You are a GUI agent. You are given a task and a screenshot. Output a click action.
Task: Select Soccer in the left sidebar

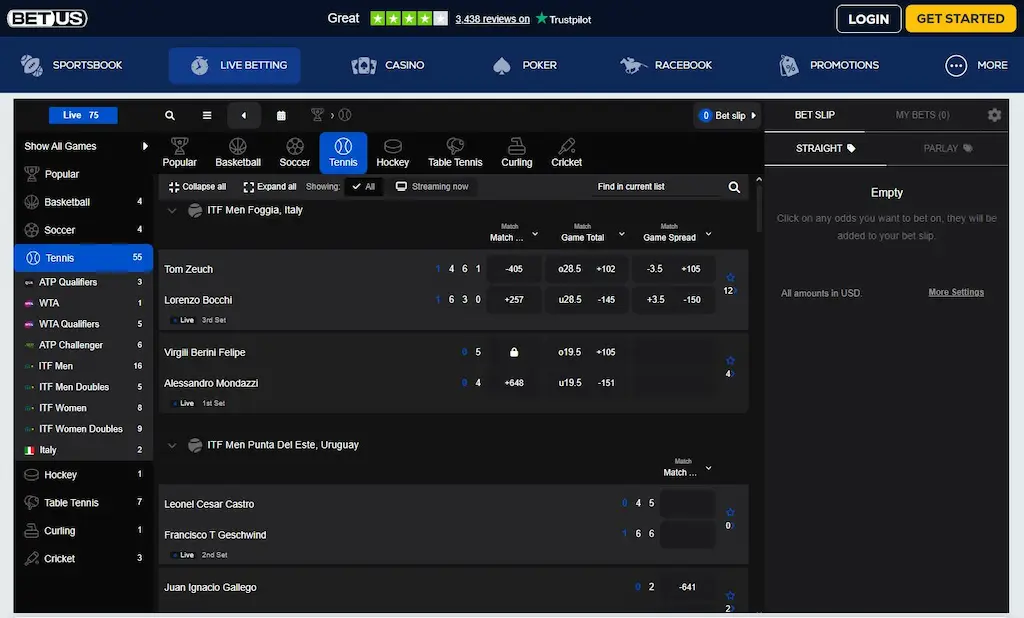click(84, 230)
